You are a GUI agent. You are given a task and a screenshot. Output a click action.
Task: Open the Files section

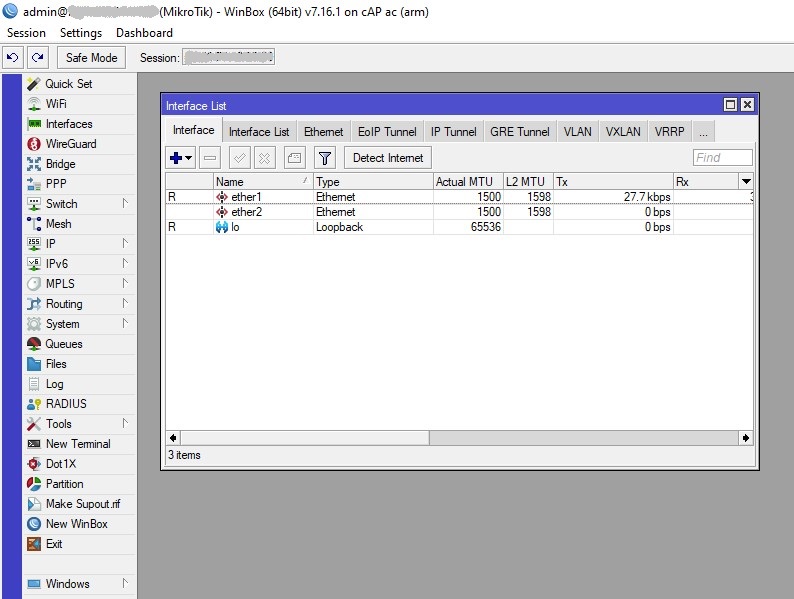pos(80,364)
